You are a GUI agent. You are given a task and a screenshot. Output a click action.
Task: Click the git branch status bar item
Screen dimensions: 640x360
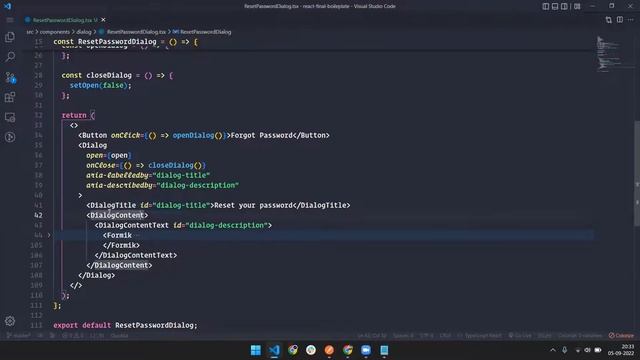click(x=18, y=336)
